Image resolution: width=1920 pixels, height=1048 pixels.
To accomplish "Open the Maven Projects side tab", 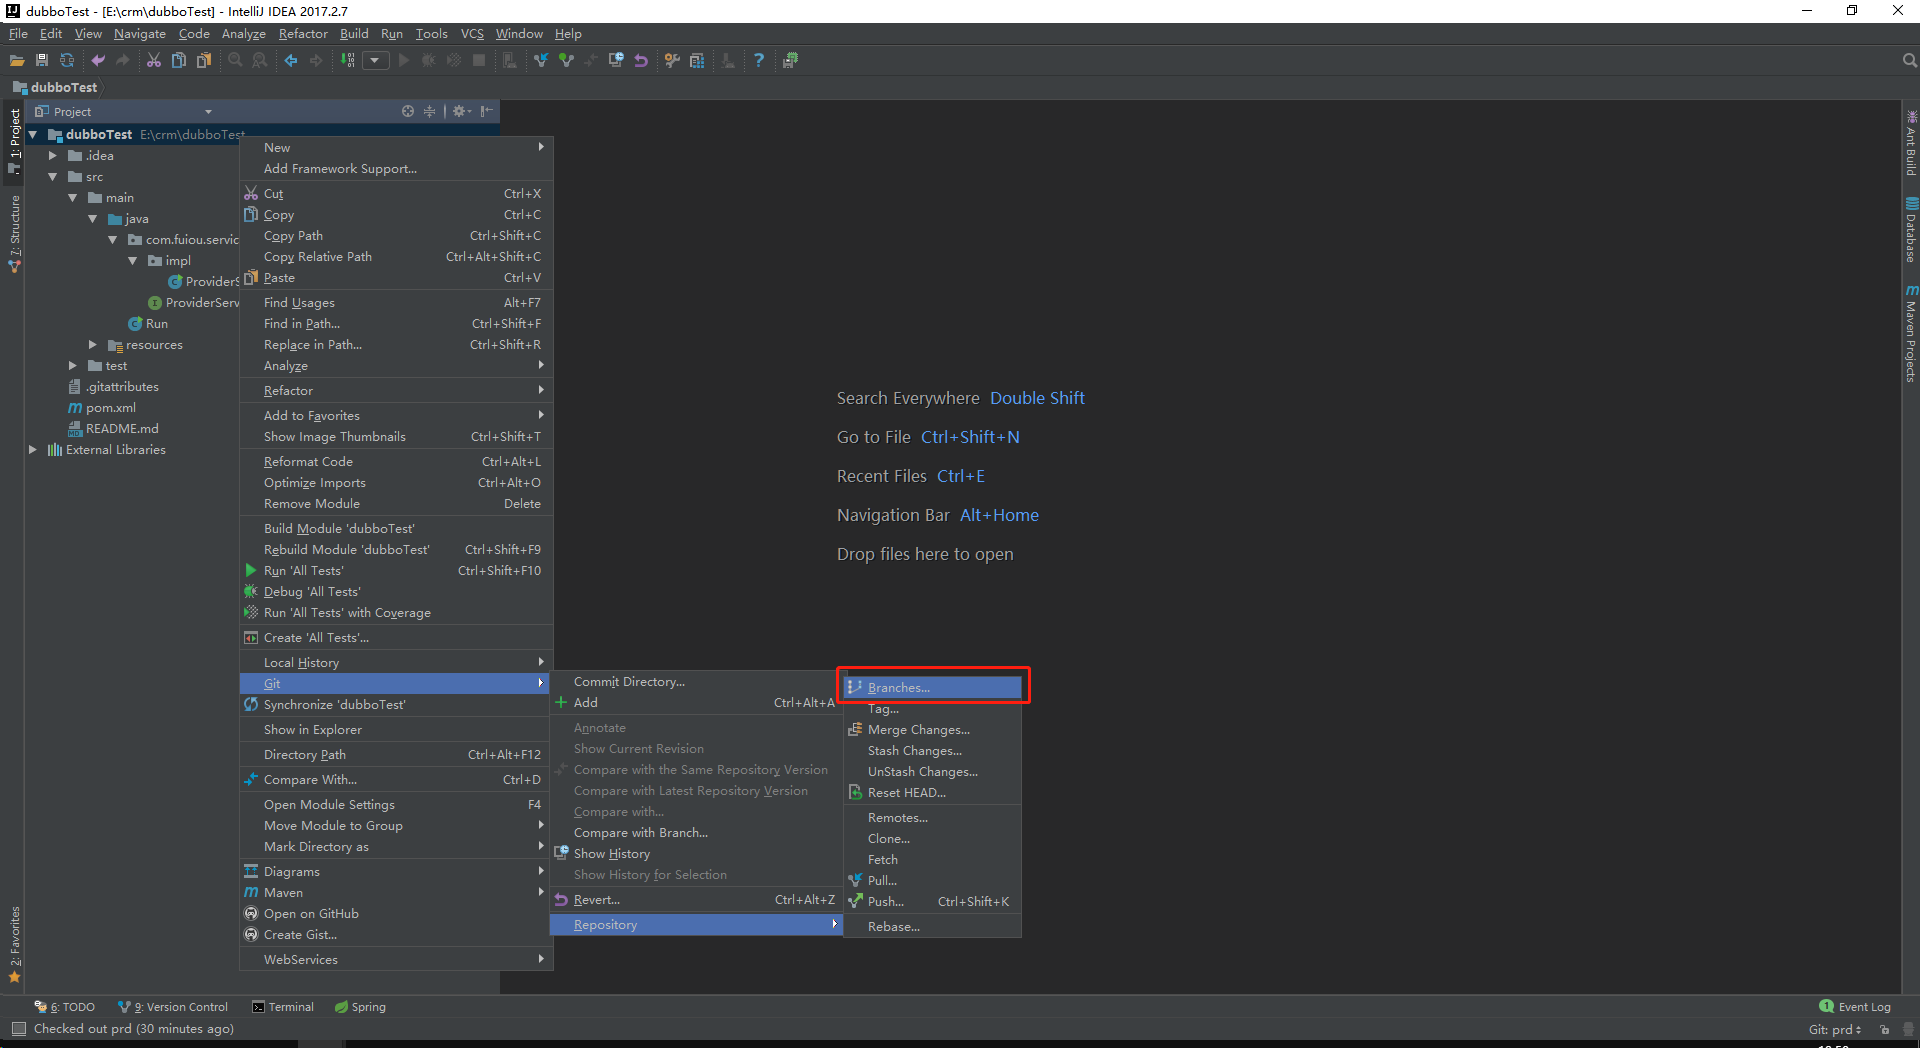I will 1911,332.
